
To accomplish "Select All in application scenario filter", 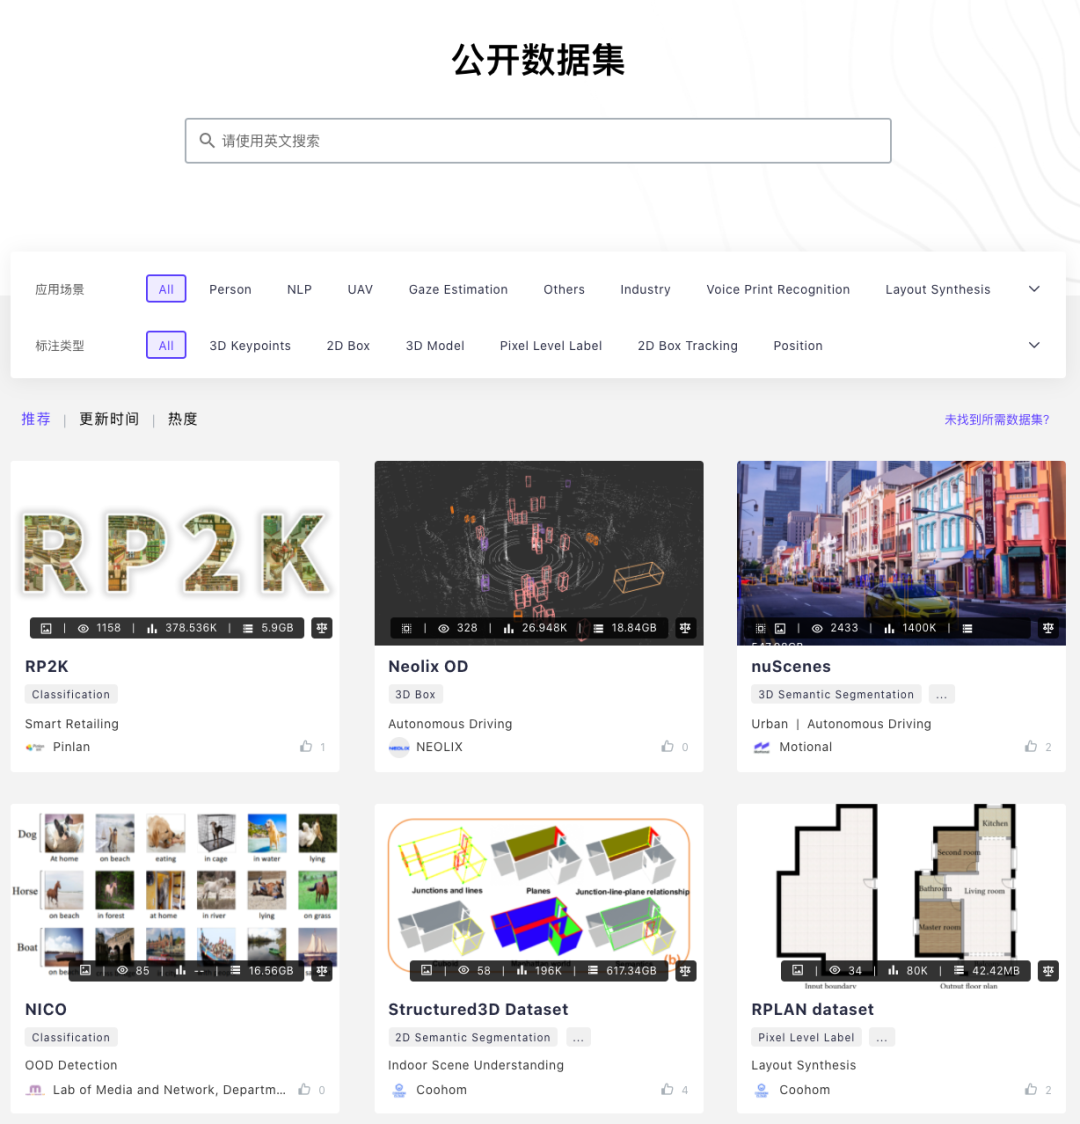I will coord(166,289).
